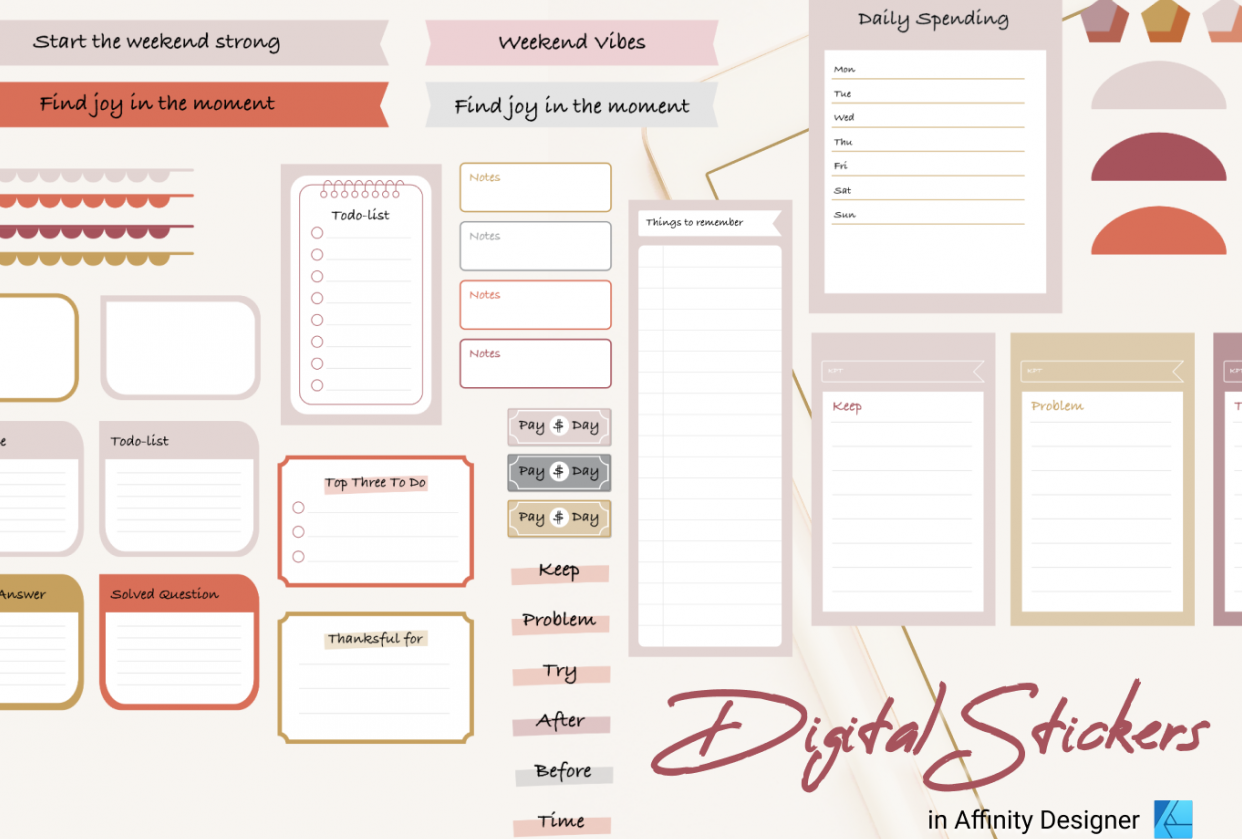Select the 'After' washi tape label
The width and height of the screenshot is (1242, 839).
561,721
